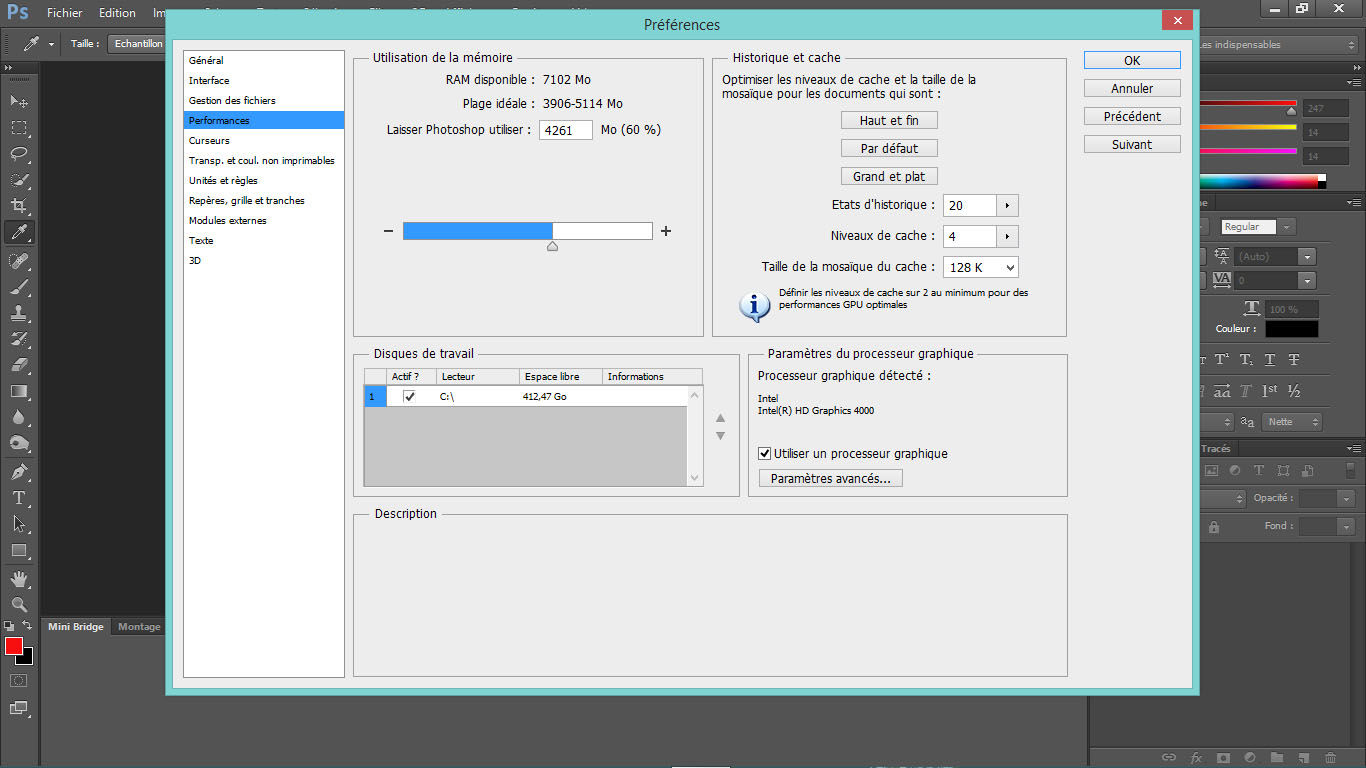Select the Eraser tool
The height and width of the screenshot is (768, 1366).
(19, 364)
